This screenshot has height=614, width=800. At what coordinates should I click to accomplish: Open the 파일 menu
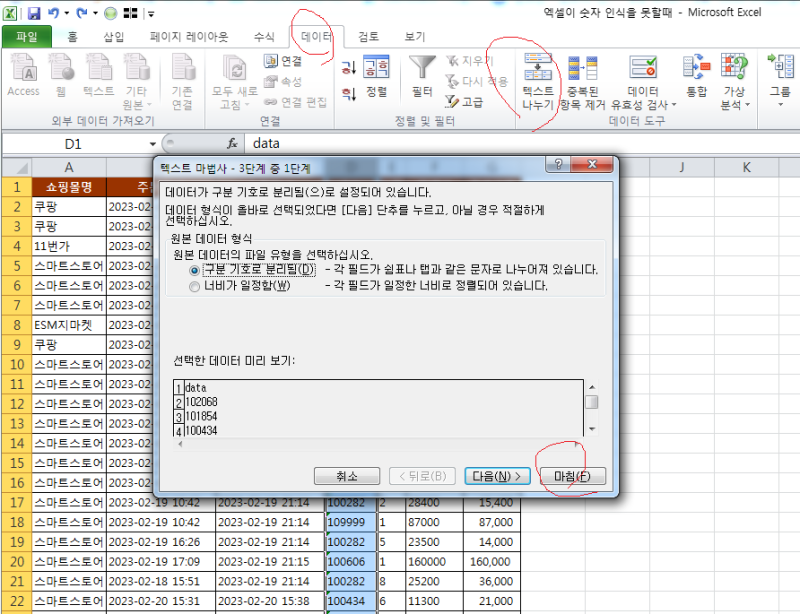(x=27, y=33)
